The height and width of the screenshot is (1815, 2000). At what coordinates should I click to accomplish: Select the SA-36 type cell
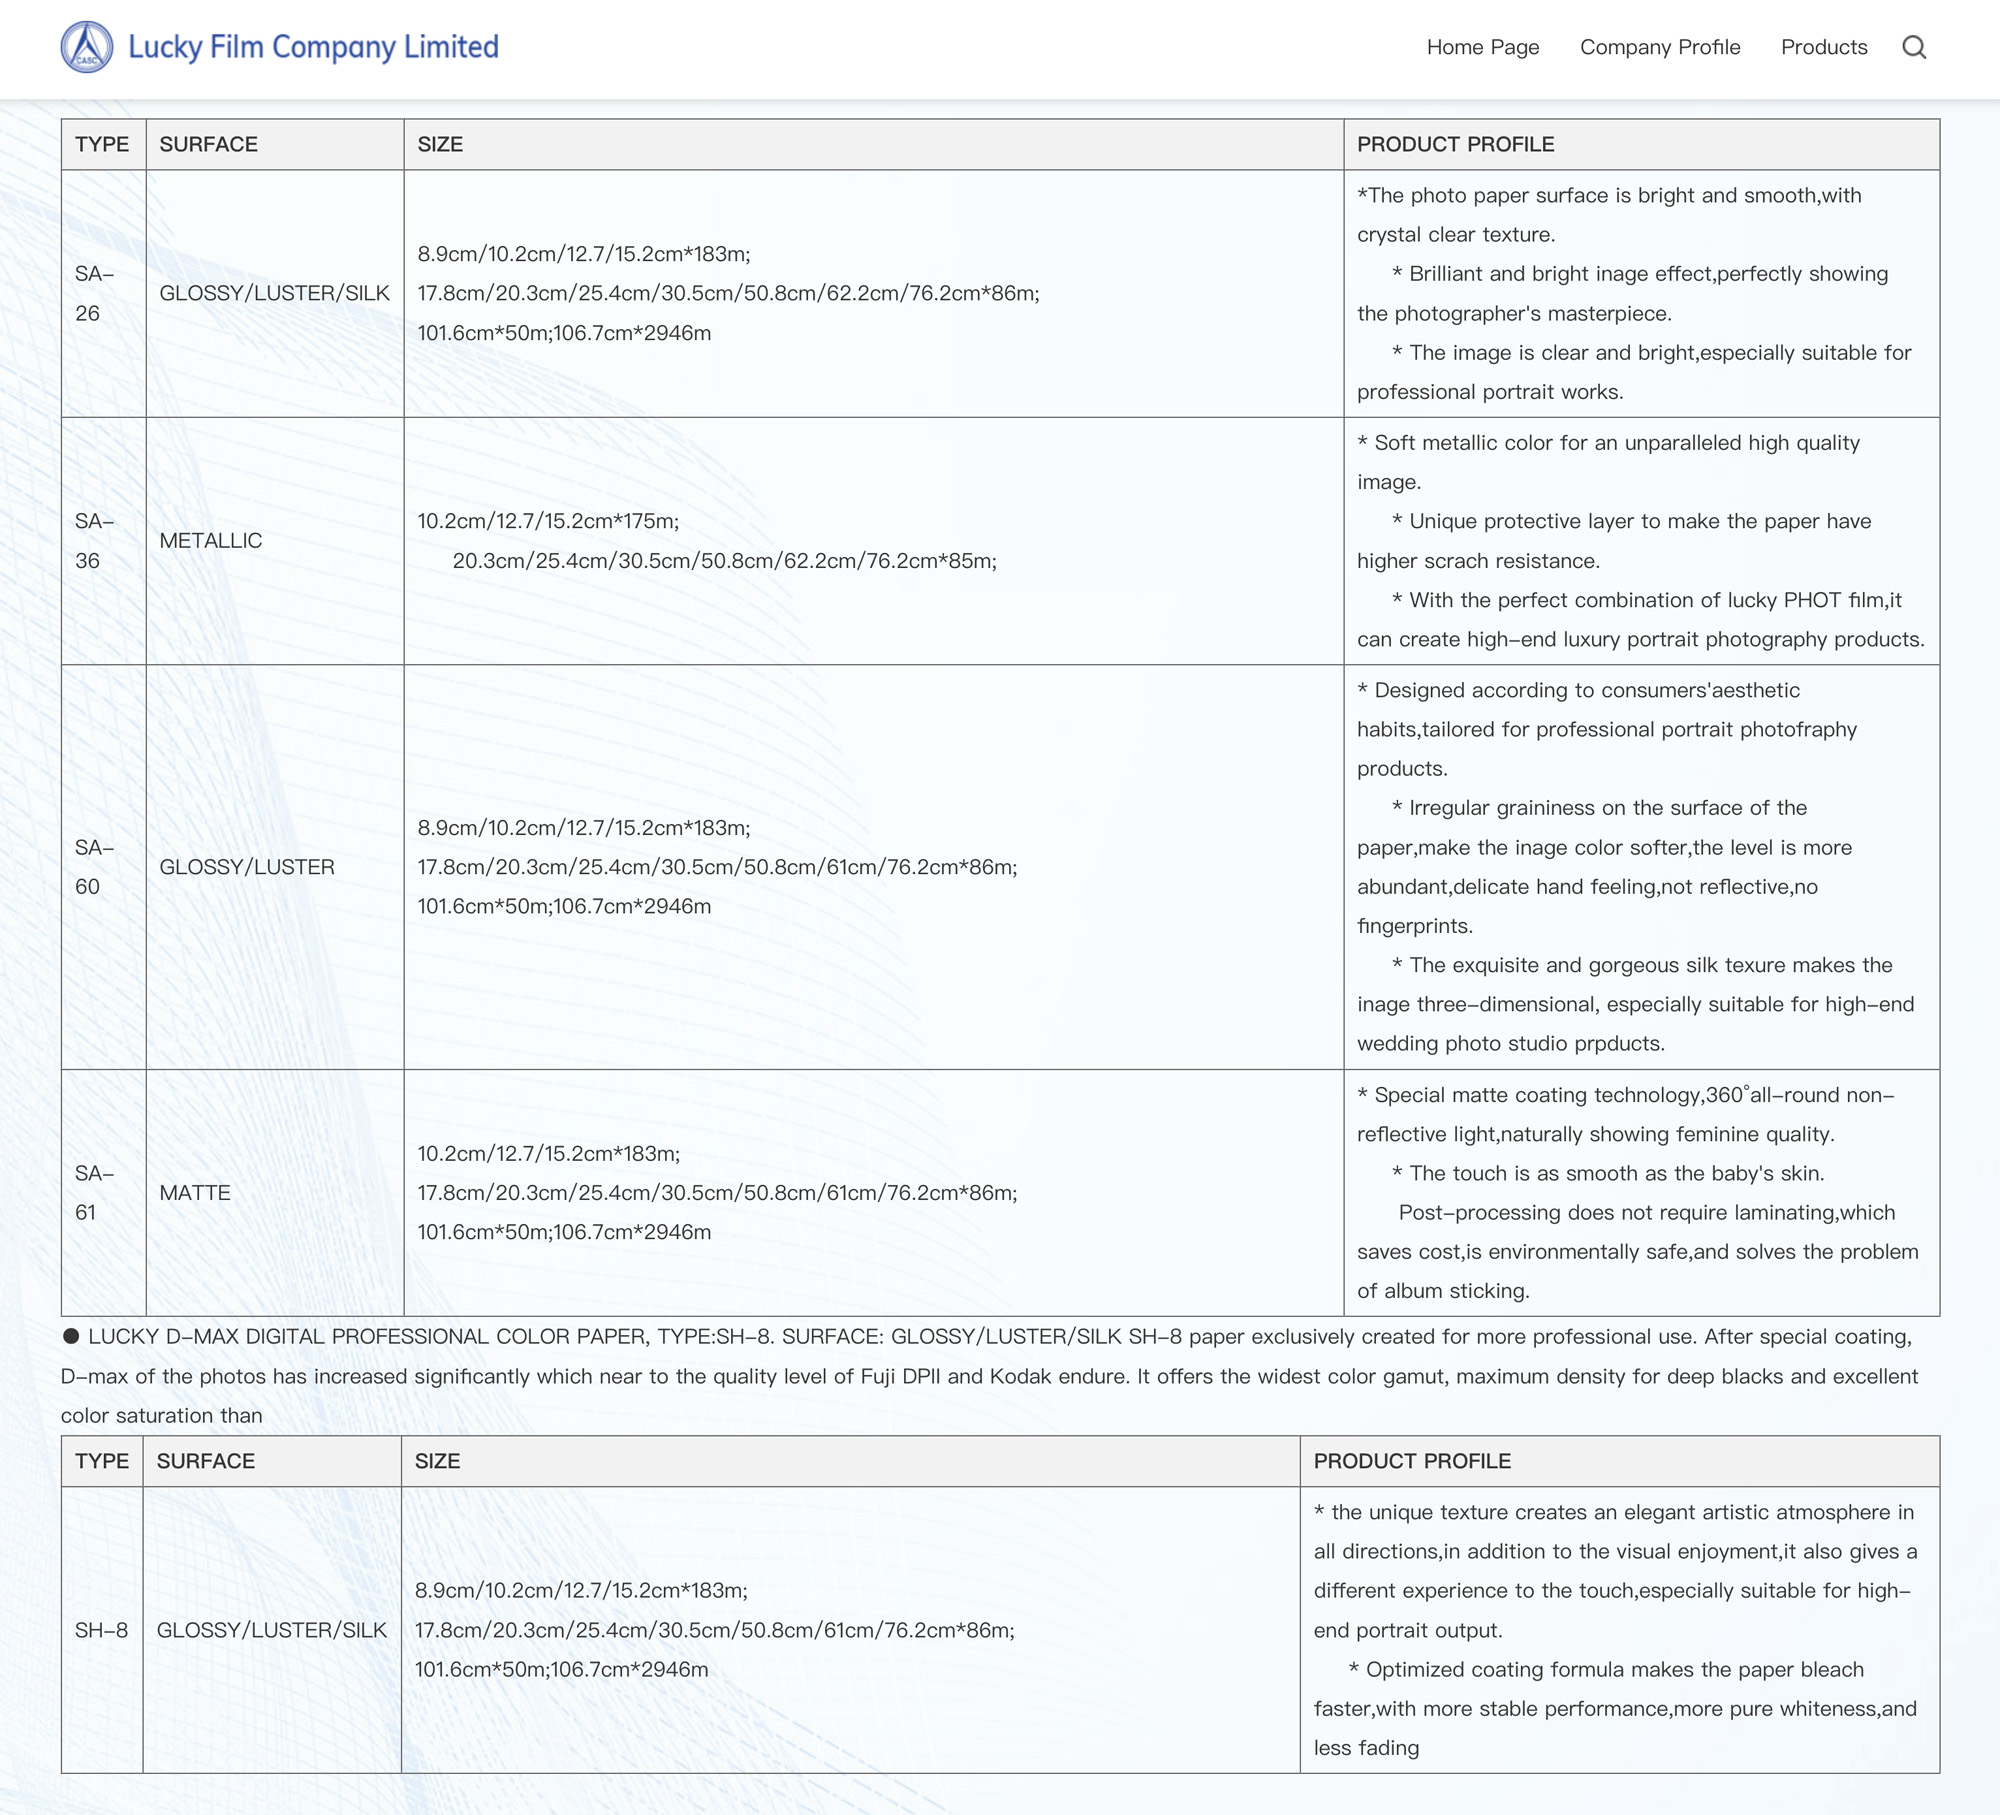[x=103, y=541]
